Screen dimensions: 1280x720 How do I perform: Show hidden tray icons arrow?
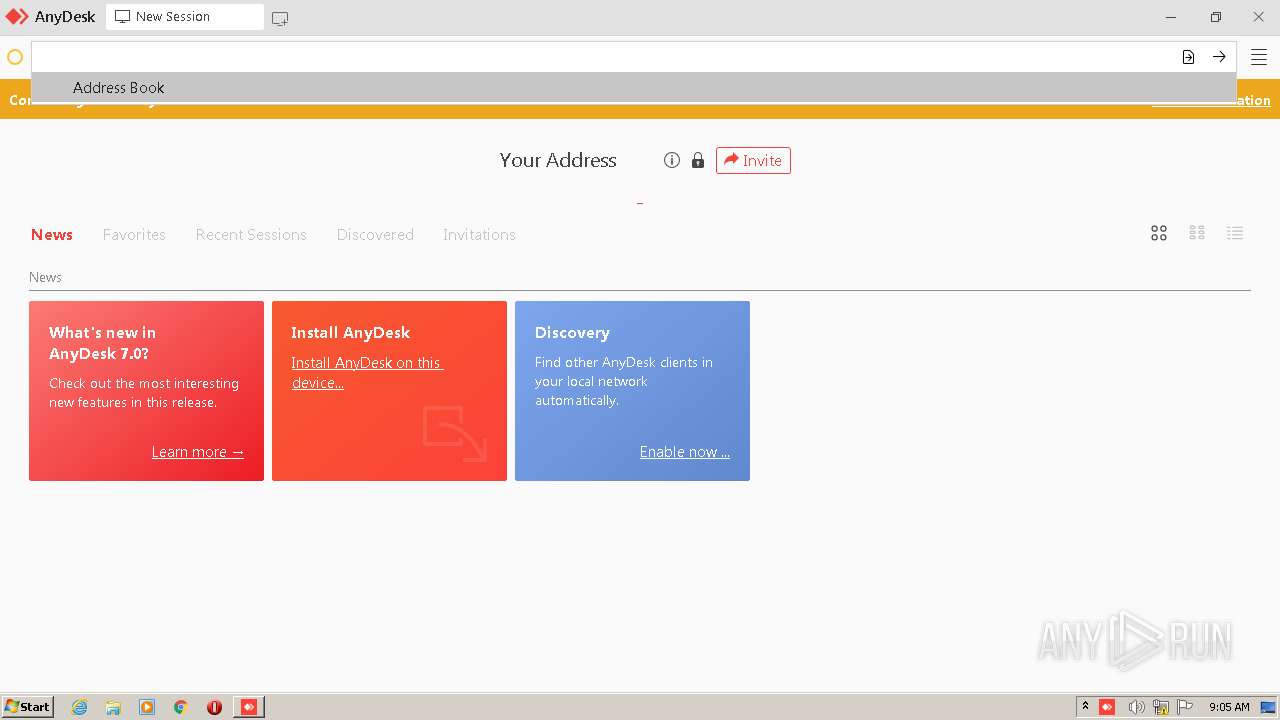pos(1085,707)
